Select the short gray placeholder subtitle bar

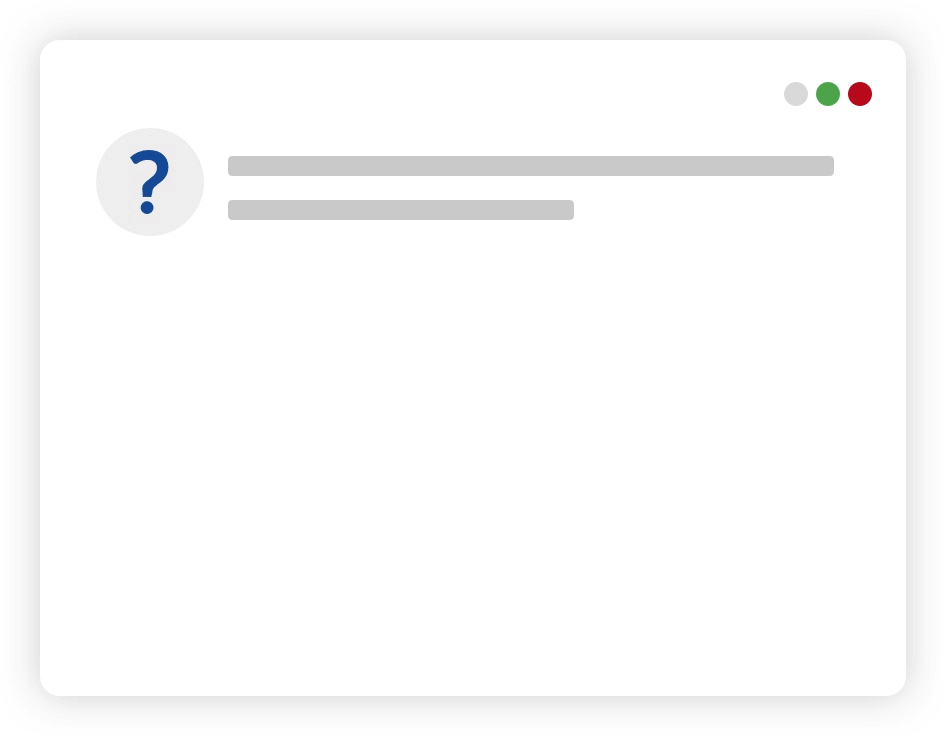click(x=401, y=210)
